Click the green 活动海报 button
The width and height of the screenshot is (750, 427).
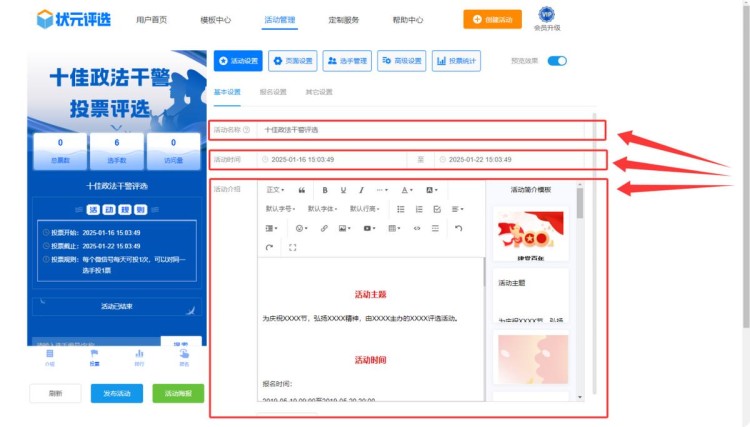(177, 393)
